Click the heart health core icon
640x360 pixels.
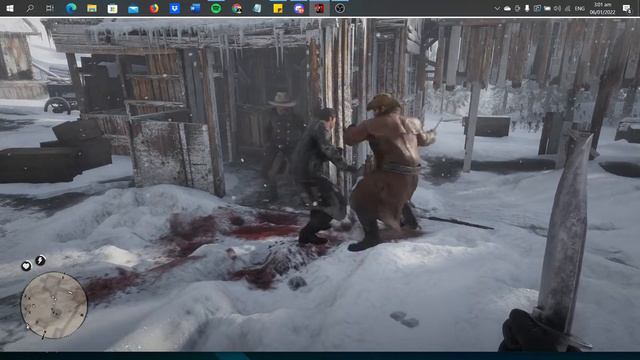(26, 266)
